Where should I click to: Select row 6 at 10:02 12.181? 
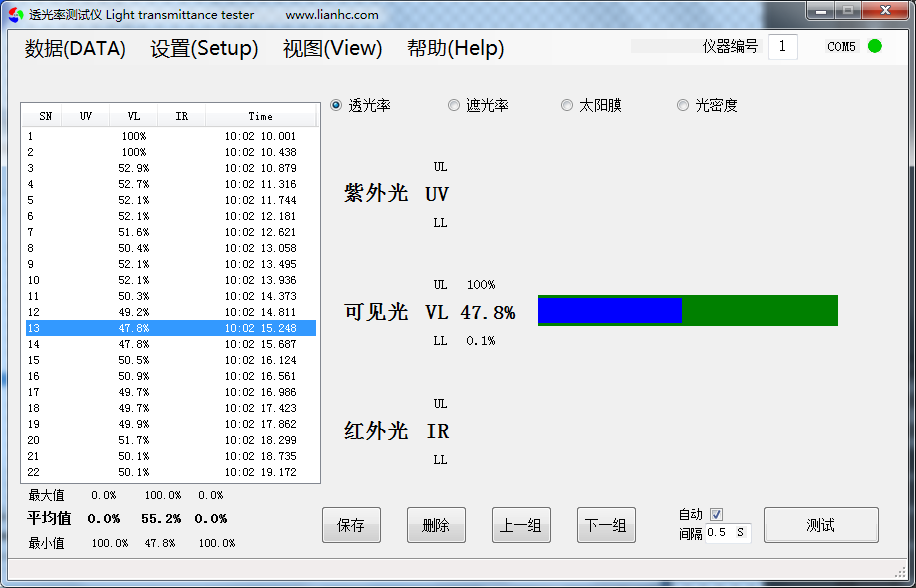(171, 216)
